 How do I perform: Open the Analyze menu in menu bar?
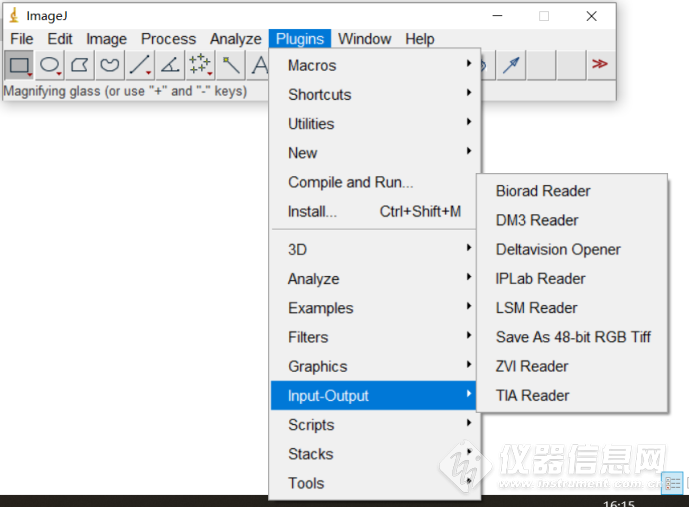(x=235, y=39)
